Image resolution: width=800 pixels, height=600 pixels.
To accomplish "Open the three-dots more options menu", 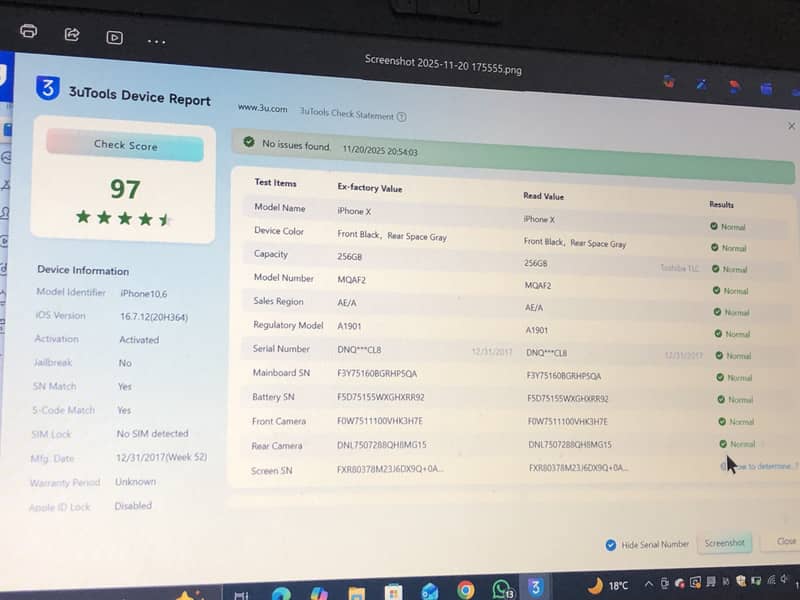I will [x=156, y=42].
